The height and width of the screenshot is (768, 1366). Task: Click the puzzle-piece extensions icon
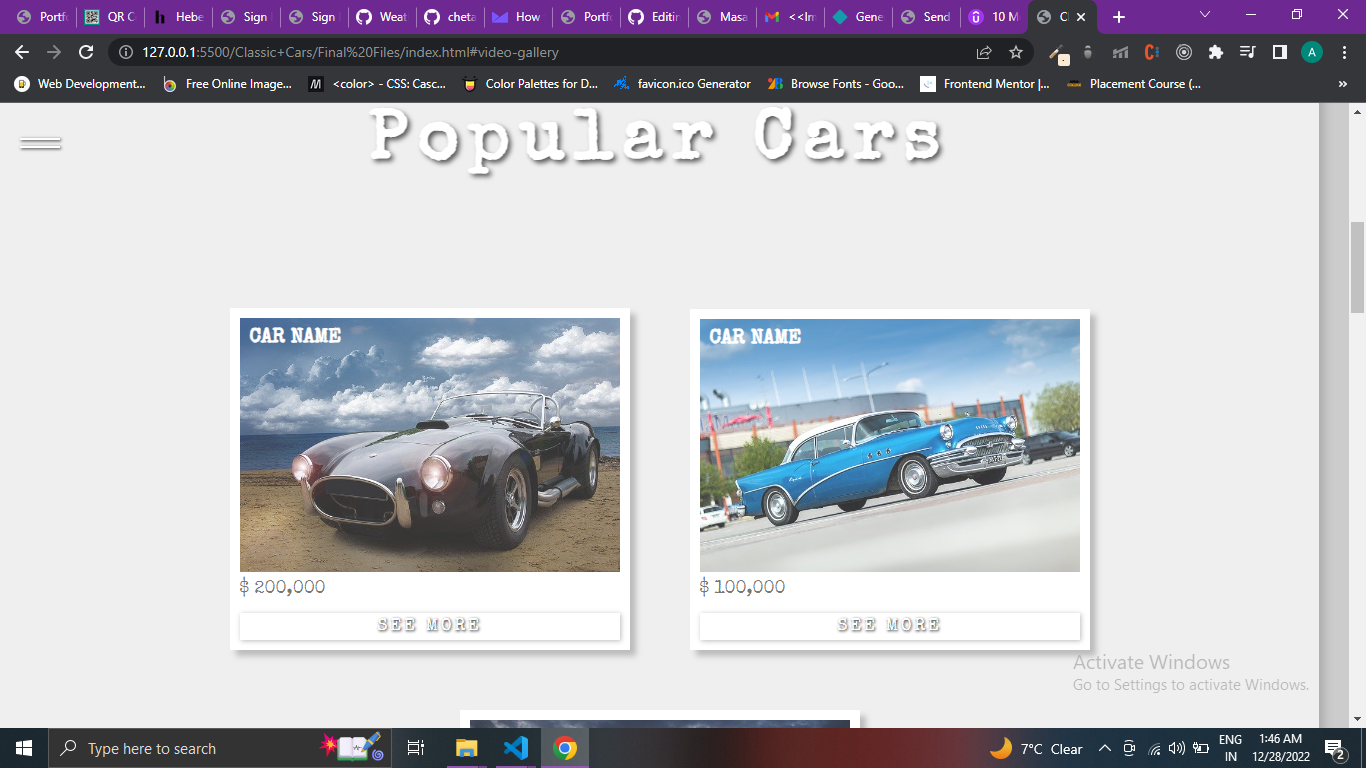(x=1215, y=52)
